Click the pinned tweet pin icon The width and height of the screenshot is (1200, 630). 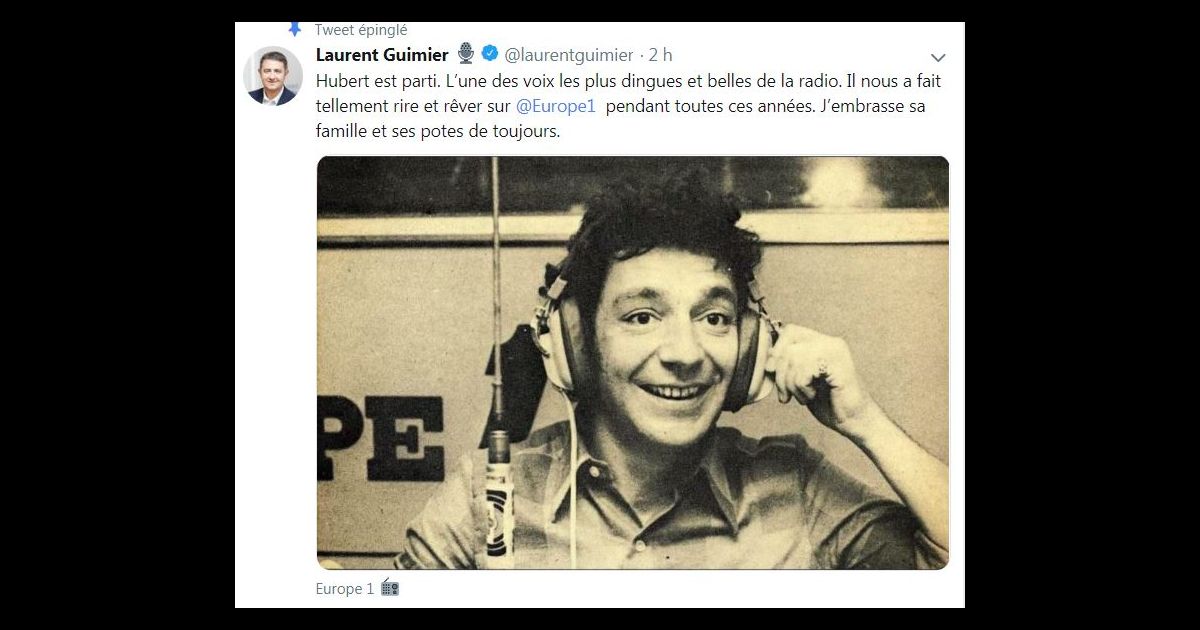click(294, 29)
